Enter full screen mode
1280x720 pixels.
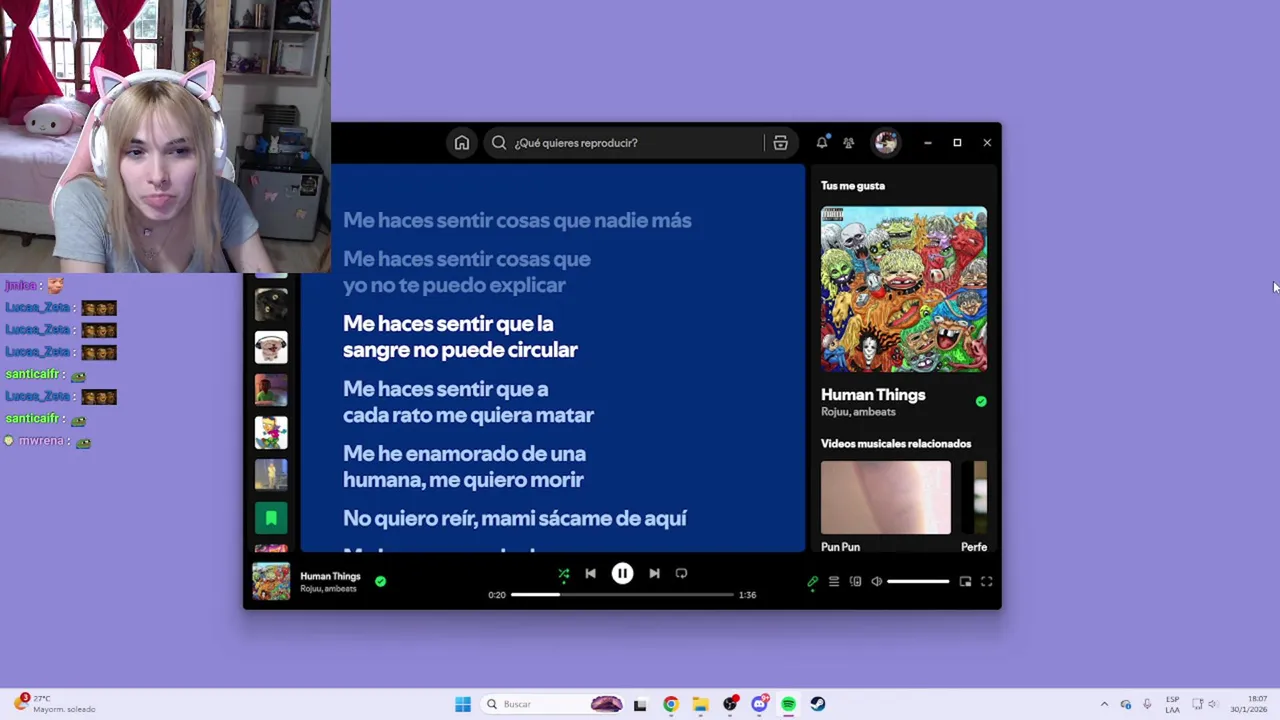click(x=986, y=582)
